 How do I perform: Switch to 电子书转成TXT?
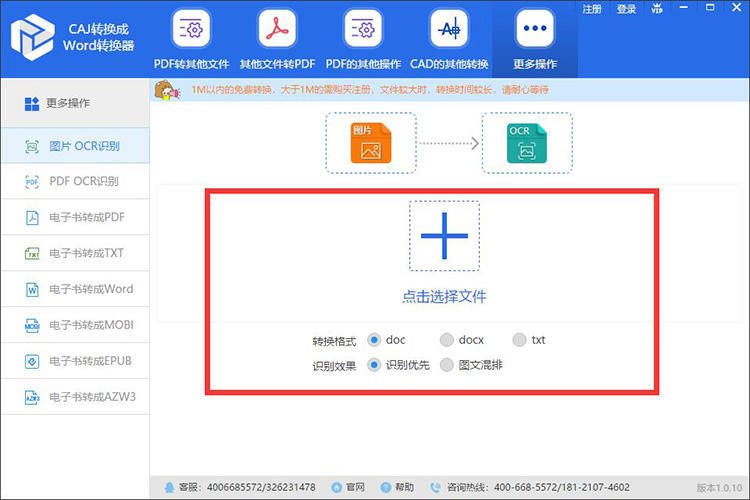pos(76,254)
